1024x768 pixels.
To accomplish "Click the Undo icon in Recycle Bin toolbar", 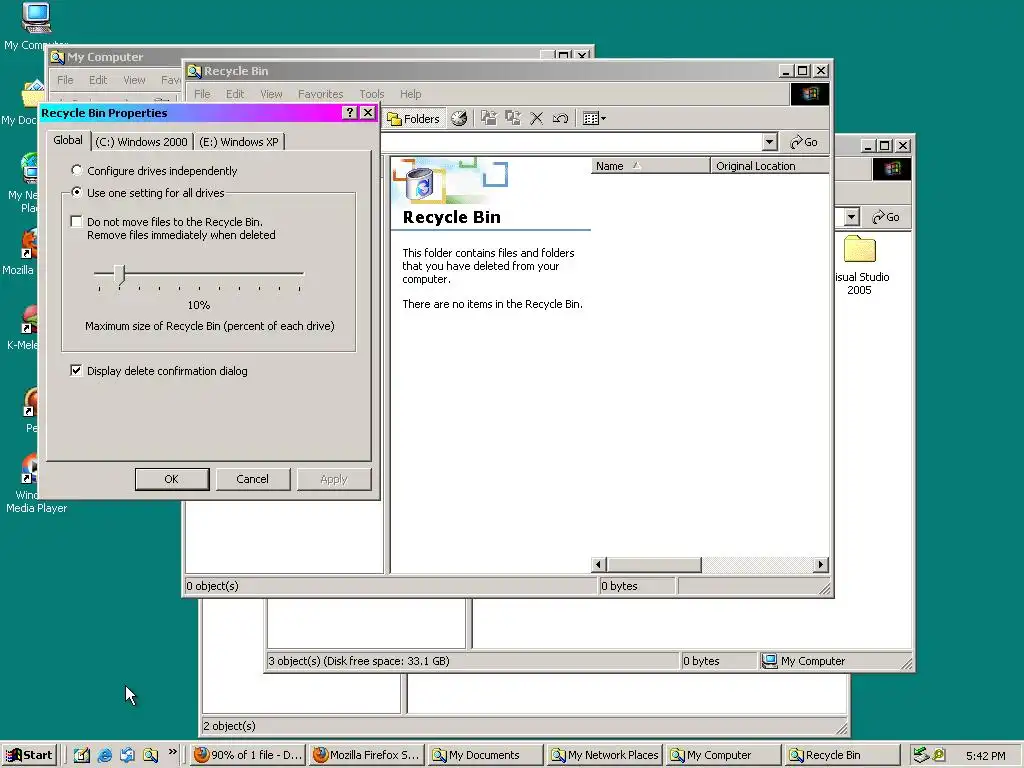I will coord(560,118).
